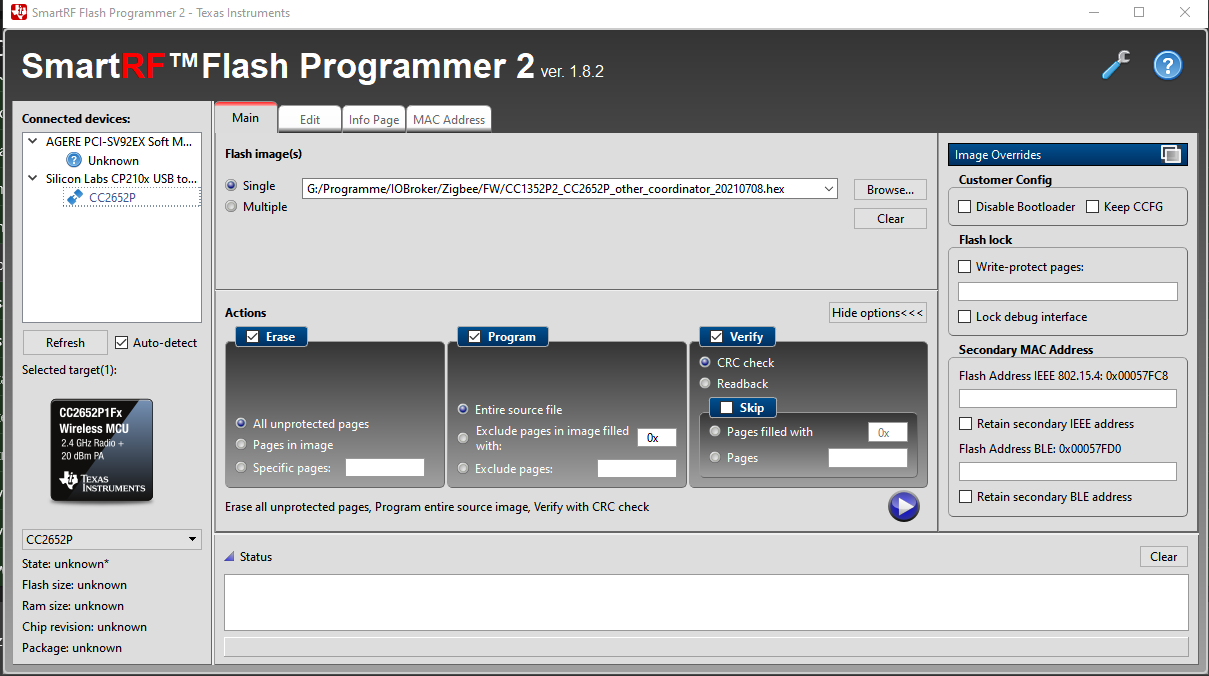The width and height of the screenshot is (1209, 676).
Task: Click the Pages filled with value field
Action: 887,432
